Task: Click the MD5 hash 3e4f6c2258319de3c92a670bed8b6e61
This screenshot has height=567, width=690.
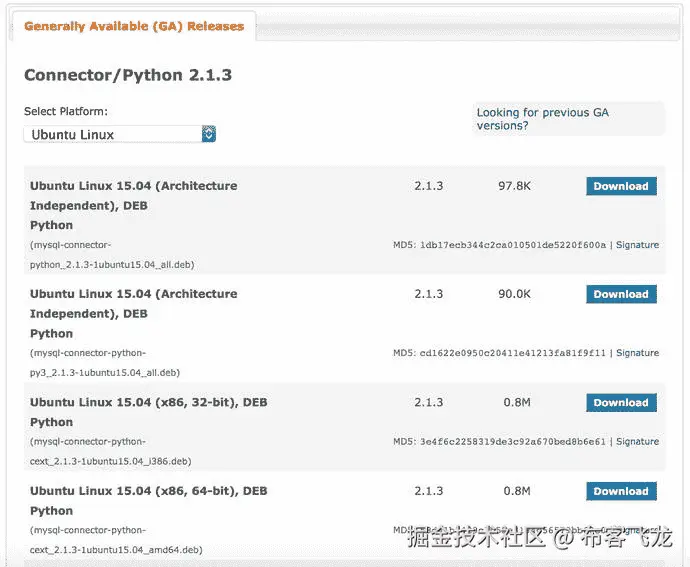Action: point(513,442)
